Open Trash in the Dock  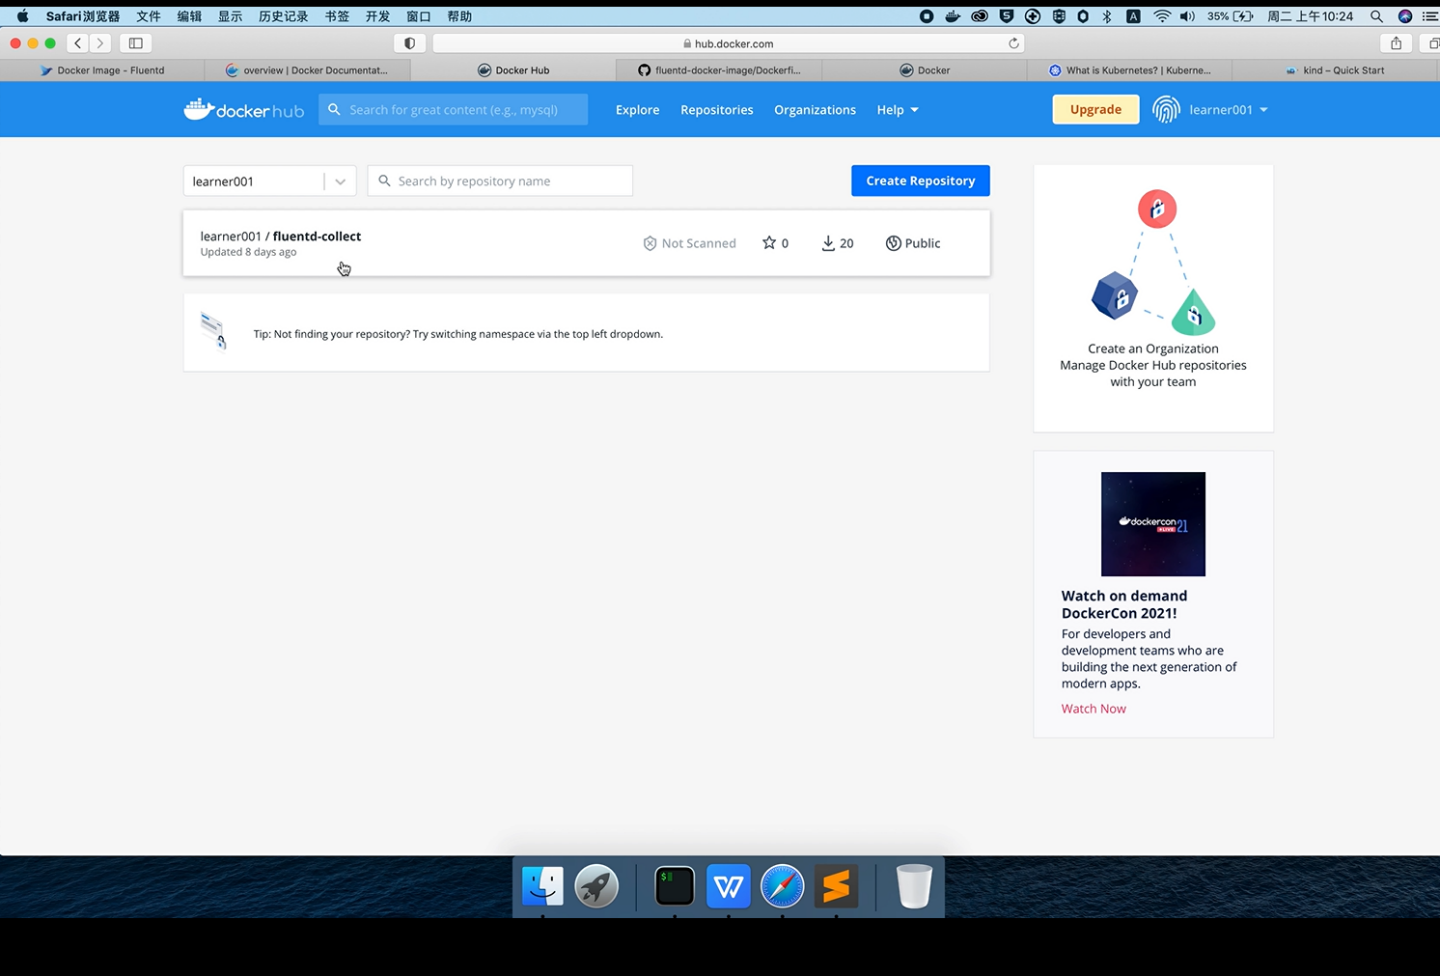tap(914, 886)
